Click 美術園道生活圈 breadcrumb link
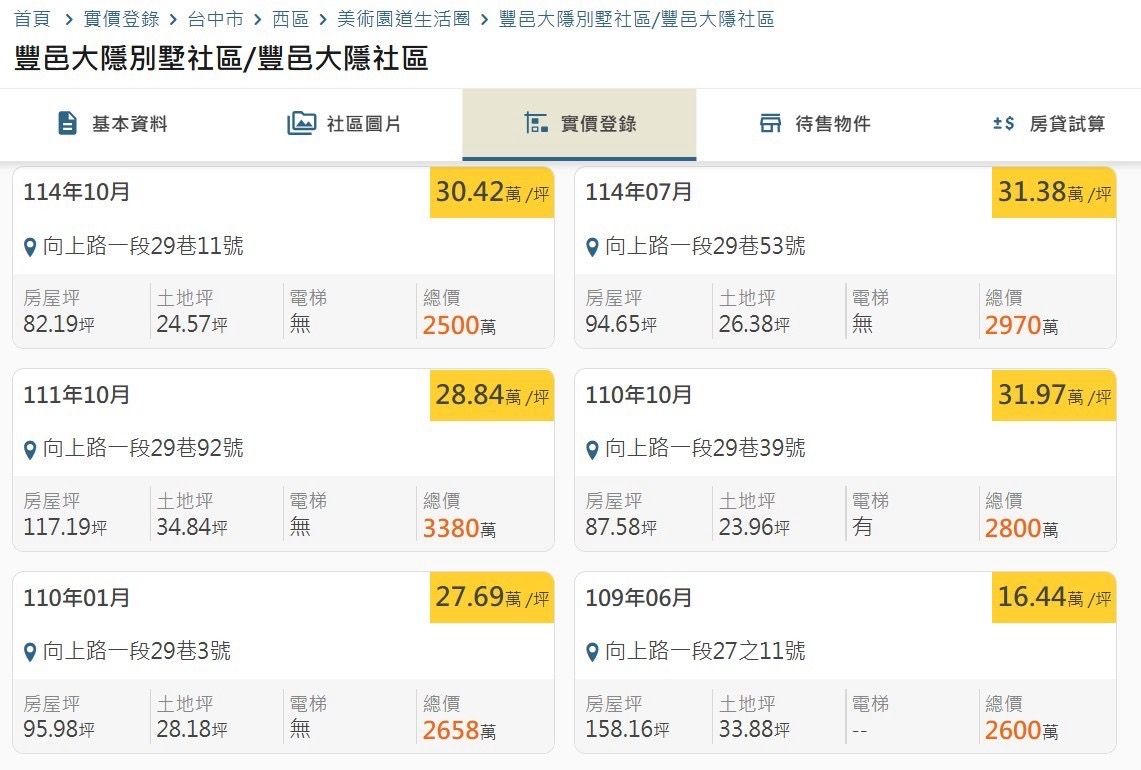Viewport: 1141px width, 770px height. 403,19
